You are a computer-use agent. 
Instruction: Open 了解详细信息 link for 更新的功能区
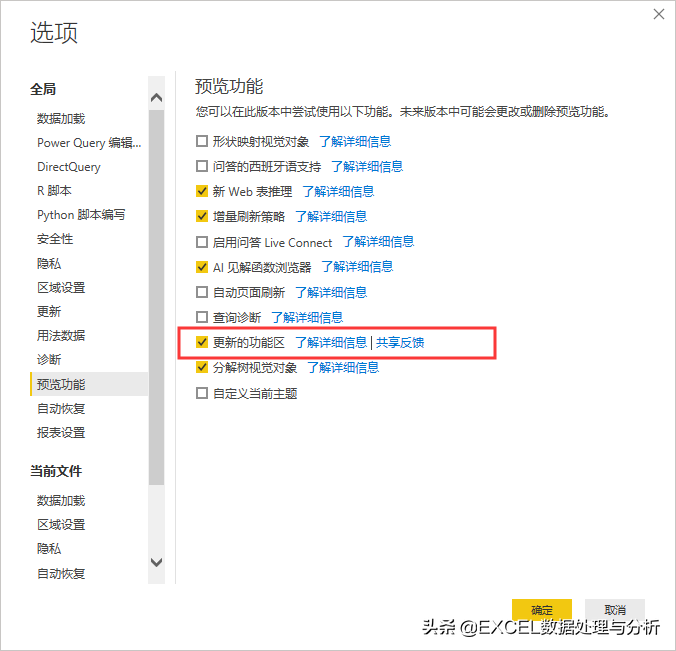[x=331, y=343]
